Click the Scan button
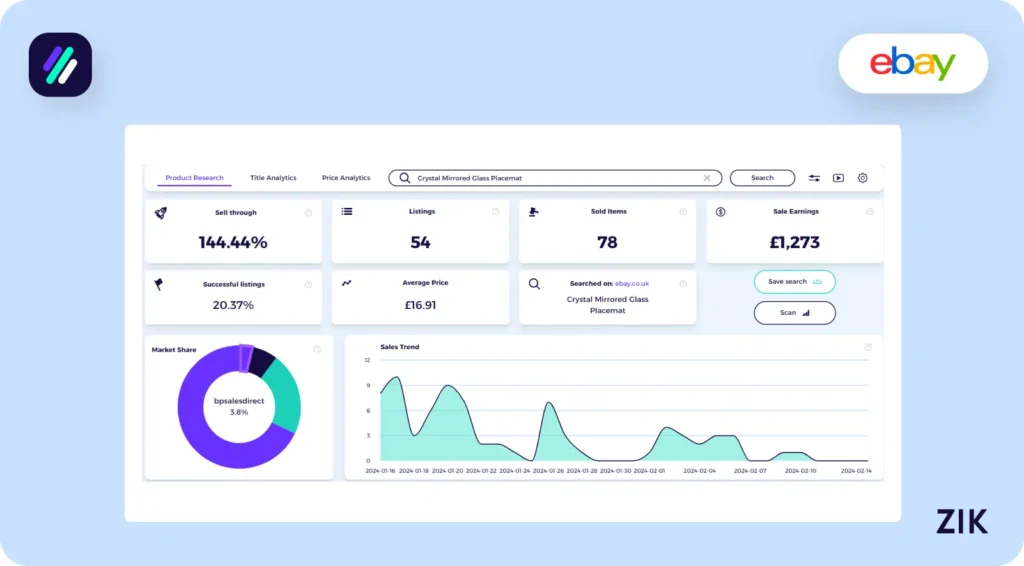 [794, 313]
